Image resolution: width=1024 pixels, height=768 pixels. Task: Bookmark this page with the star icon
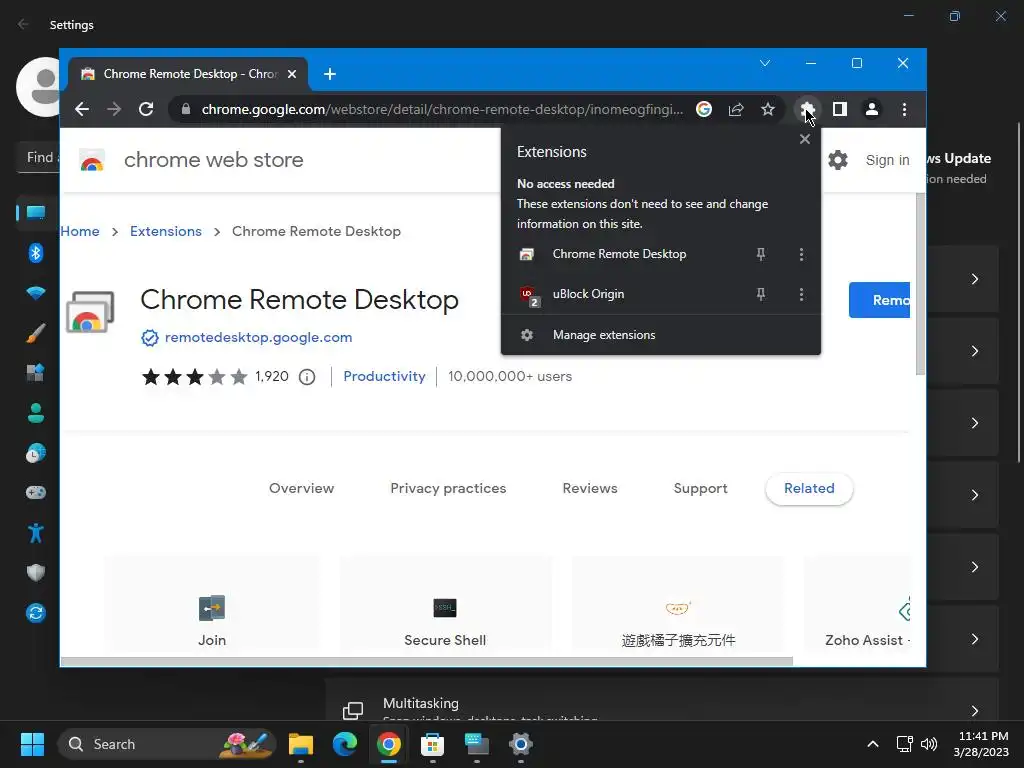pyautogui.click(x=768, y=109)
